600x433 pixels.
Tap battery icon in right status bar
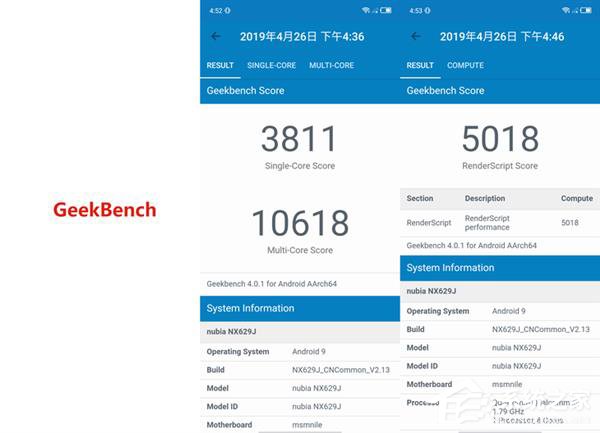(586, 10)
